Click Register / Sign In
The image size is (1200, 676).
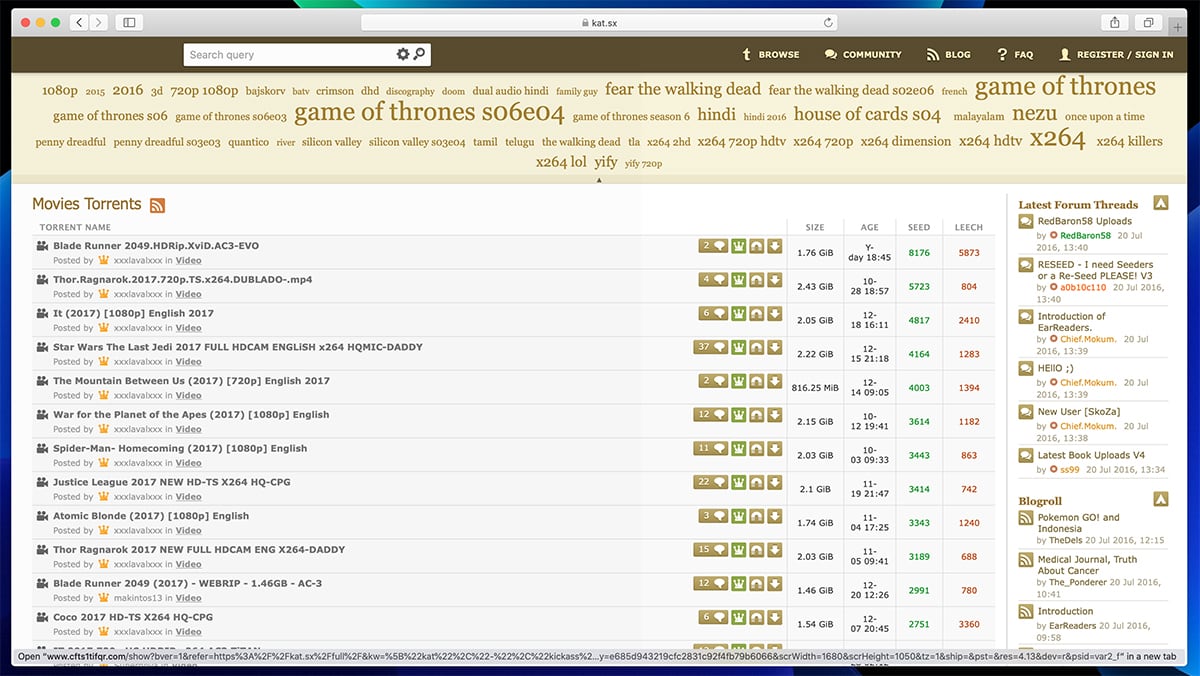tap(1116, 55)
